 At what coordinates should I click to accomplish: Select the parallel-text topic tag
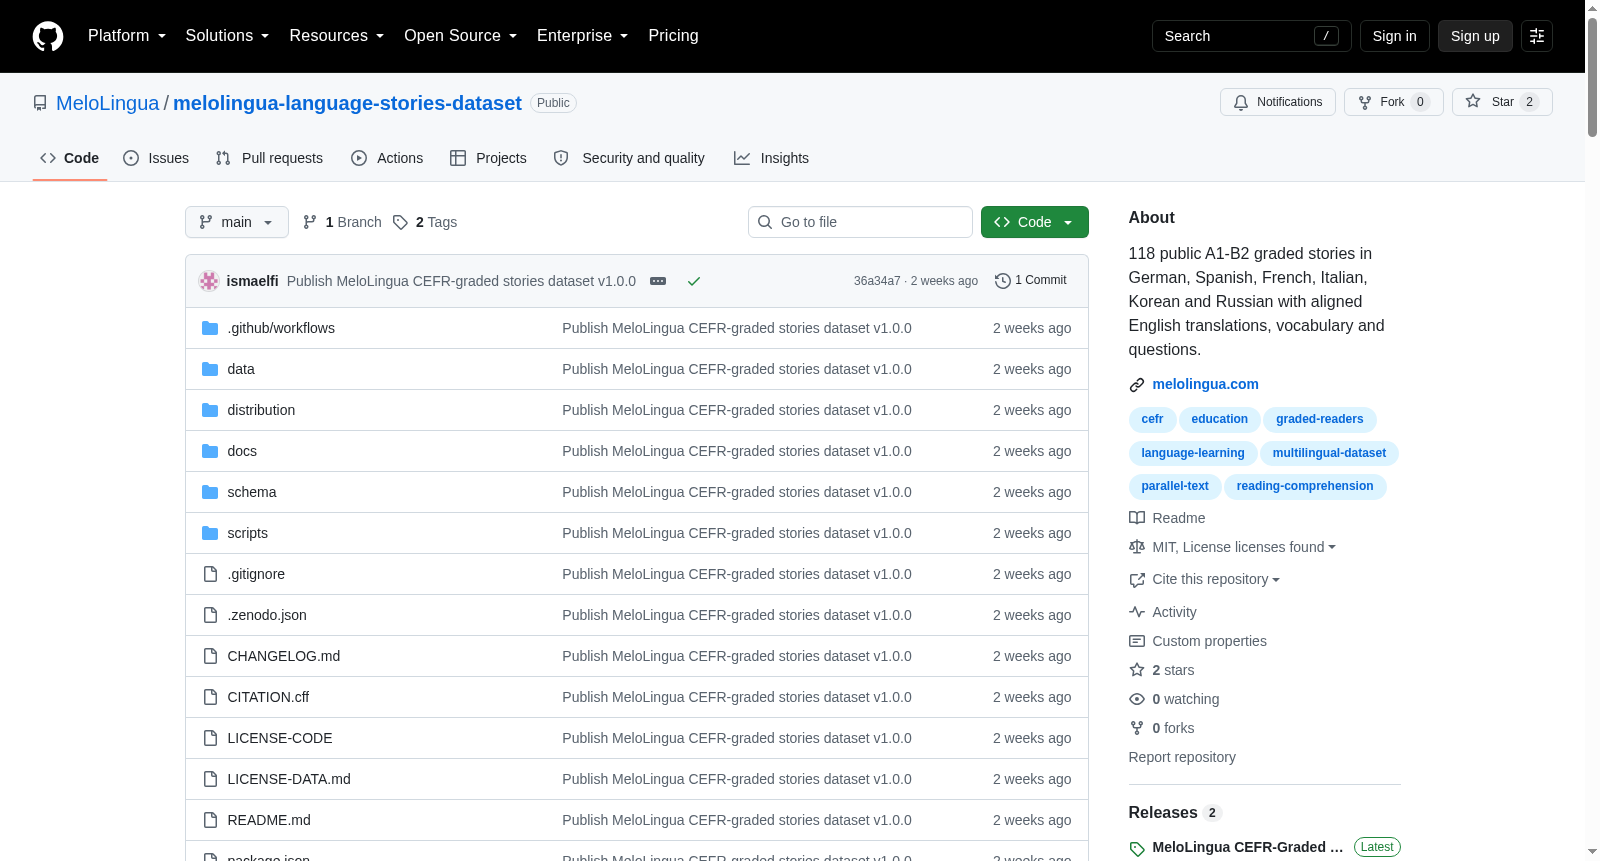(1175, 486)
